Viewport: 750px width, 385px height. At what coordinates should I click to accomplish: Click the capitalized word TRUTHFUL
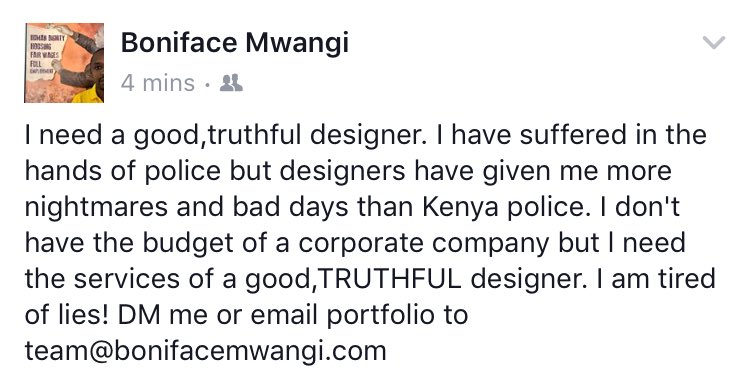tap(389, 279)
